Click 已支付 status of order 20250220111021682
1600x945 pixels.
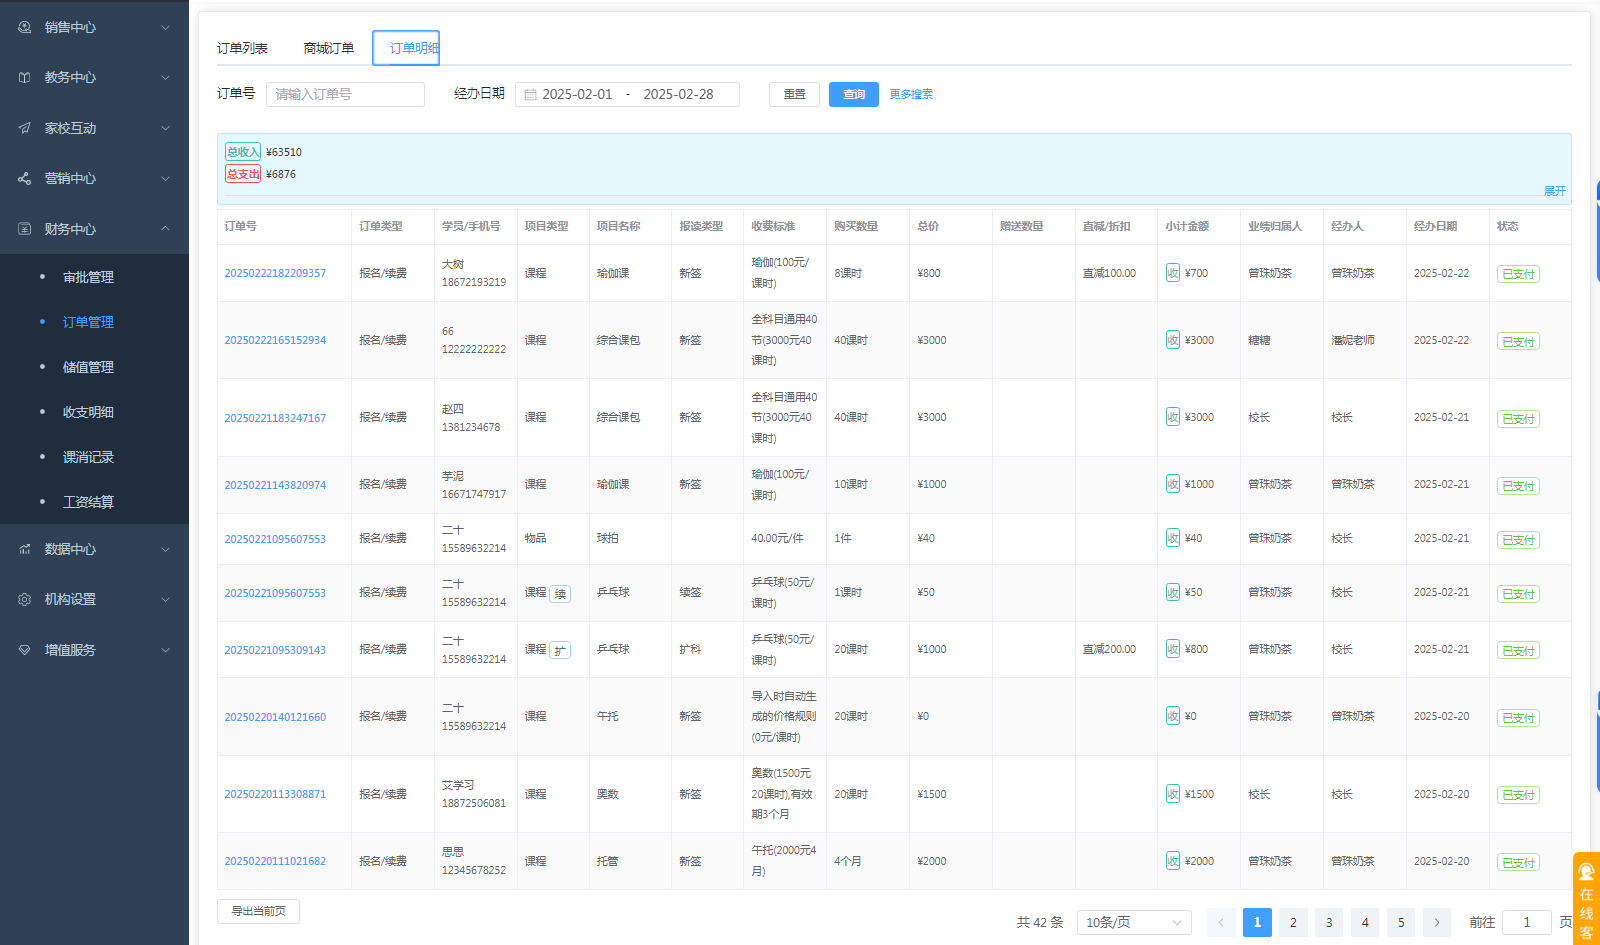[x=1517, y=862]
